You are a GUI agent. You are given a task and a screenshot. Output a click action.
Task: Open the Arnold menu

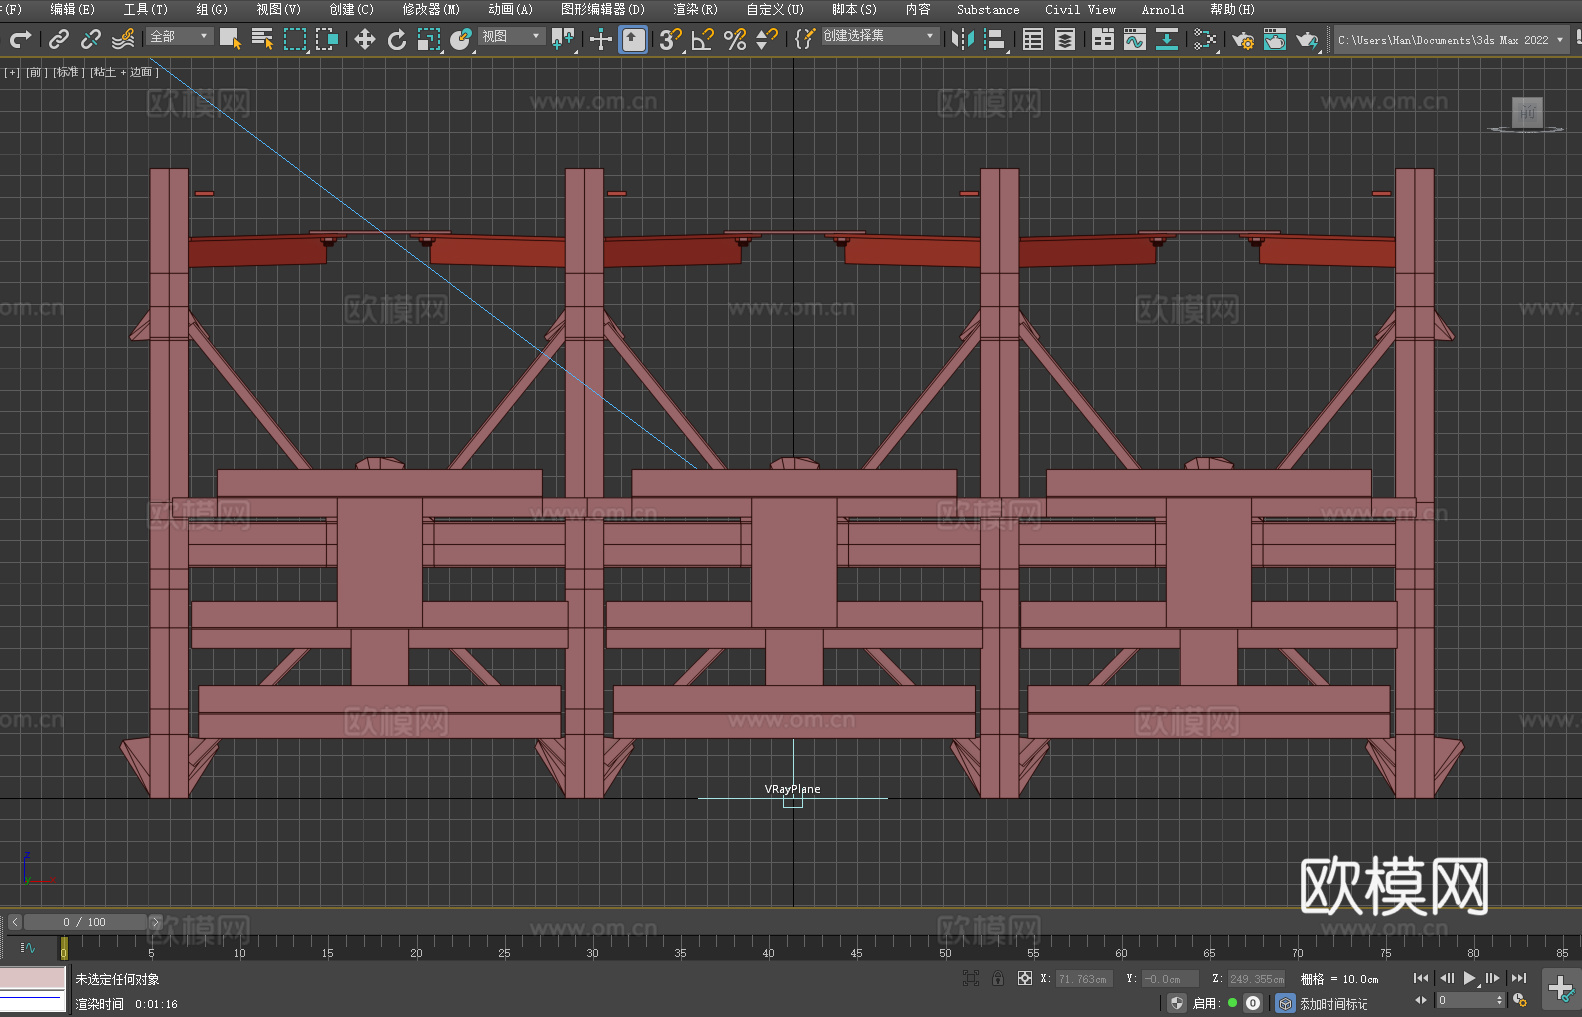[1162, 9]
